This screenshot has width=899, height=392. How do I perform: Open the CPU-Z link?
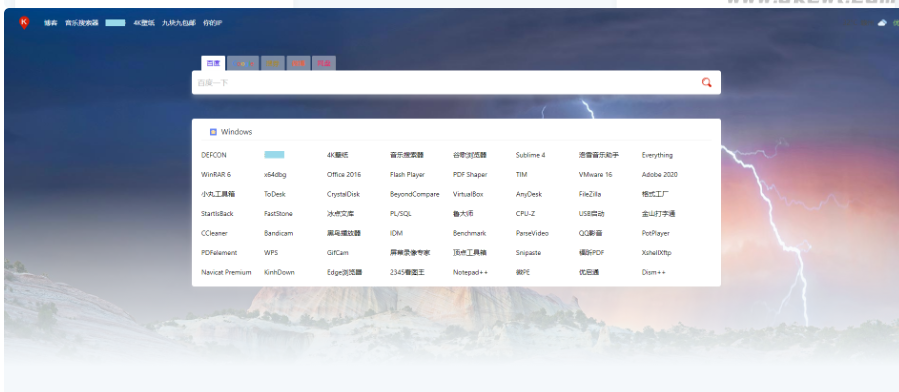point(525,214)
